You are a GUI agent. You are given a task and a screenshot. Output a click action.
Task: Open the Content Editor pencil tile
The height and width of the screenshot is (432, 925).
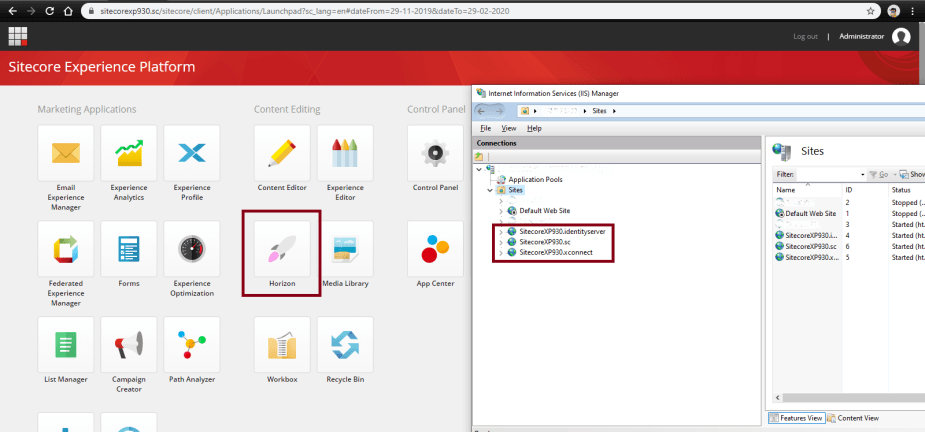tap(282, 153)
